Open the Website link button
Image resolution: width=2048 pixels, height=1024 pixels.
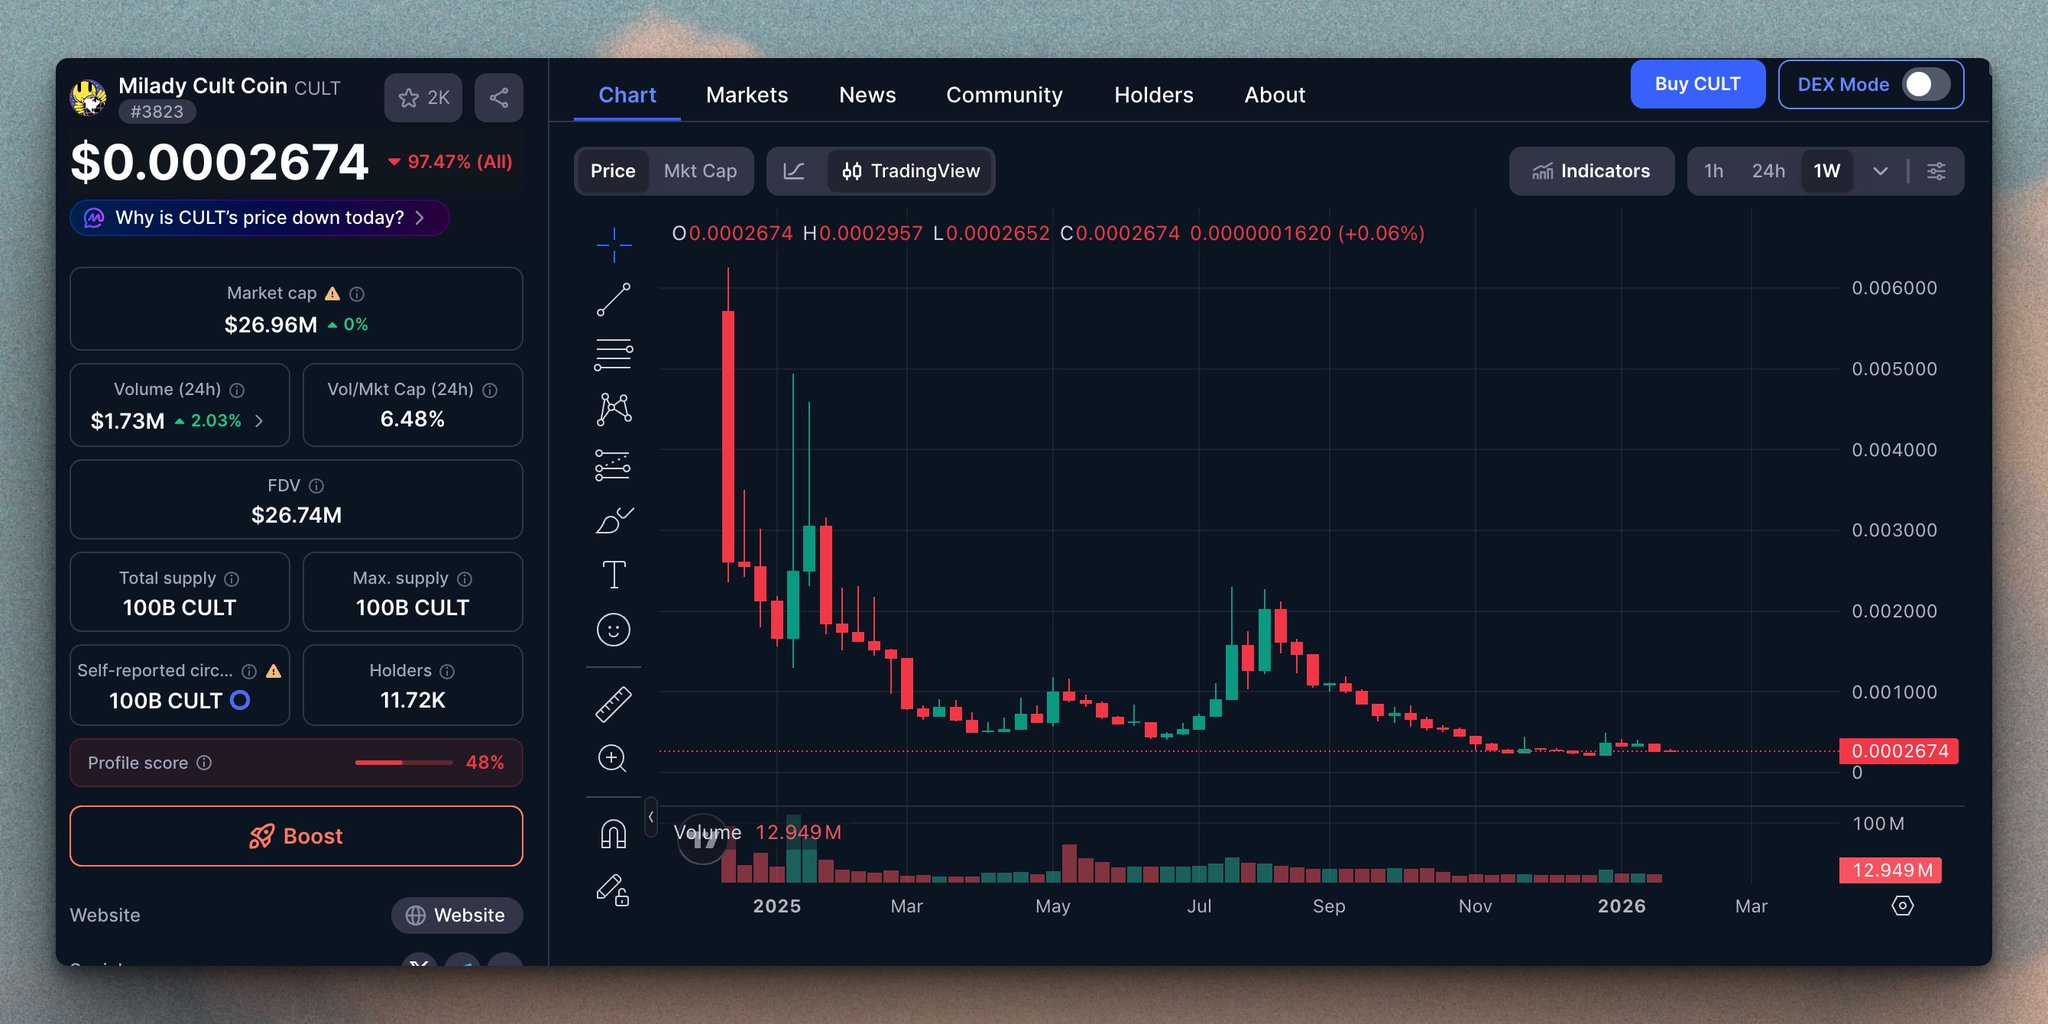click(457, 915)
